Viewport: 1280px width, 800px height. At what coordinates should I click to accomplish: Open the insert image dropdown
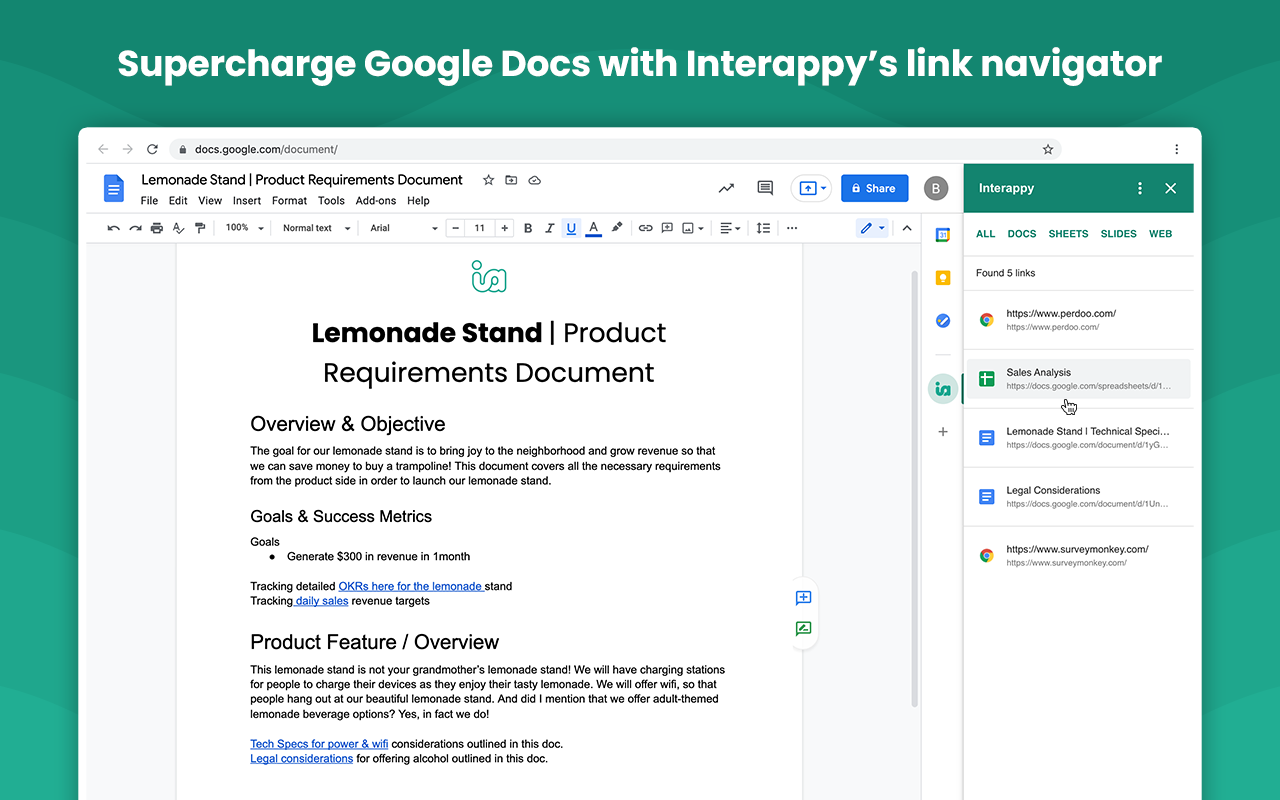click(693, 228)
